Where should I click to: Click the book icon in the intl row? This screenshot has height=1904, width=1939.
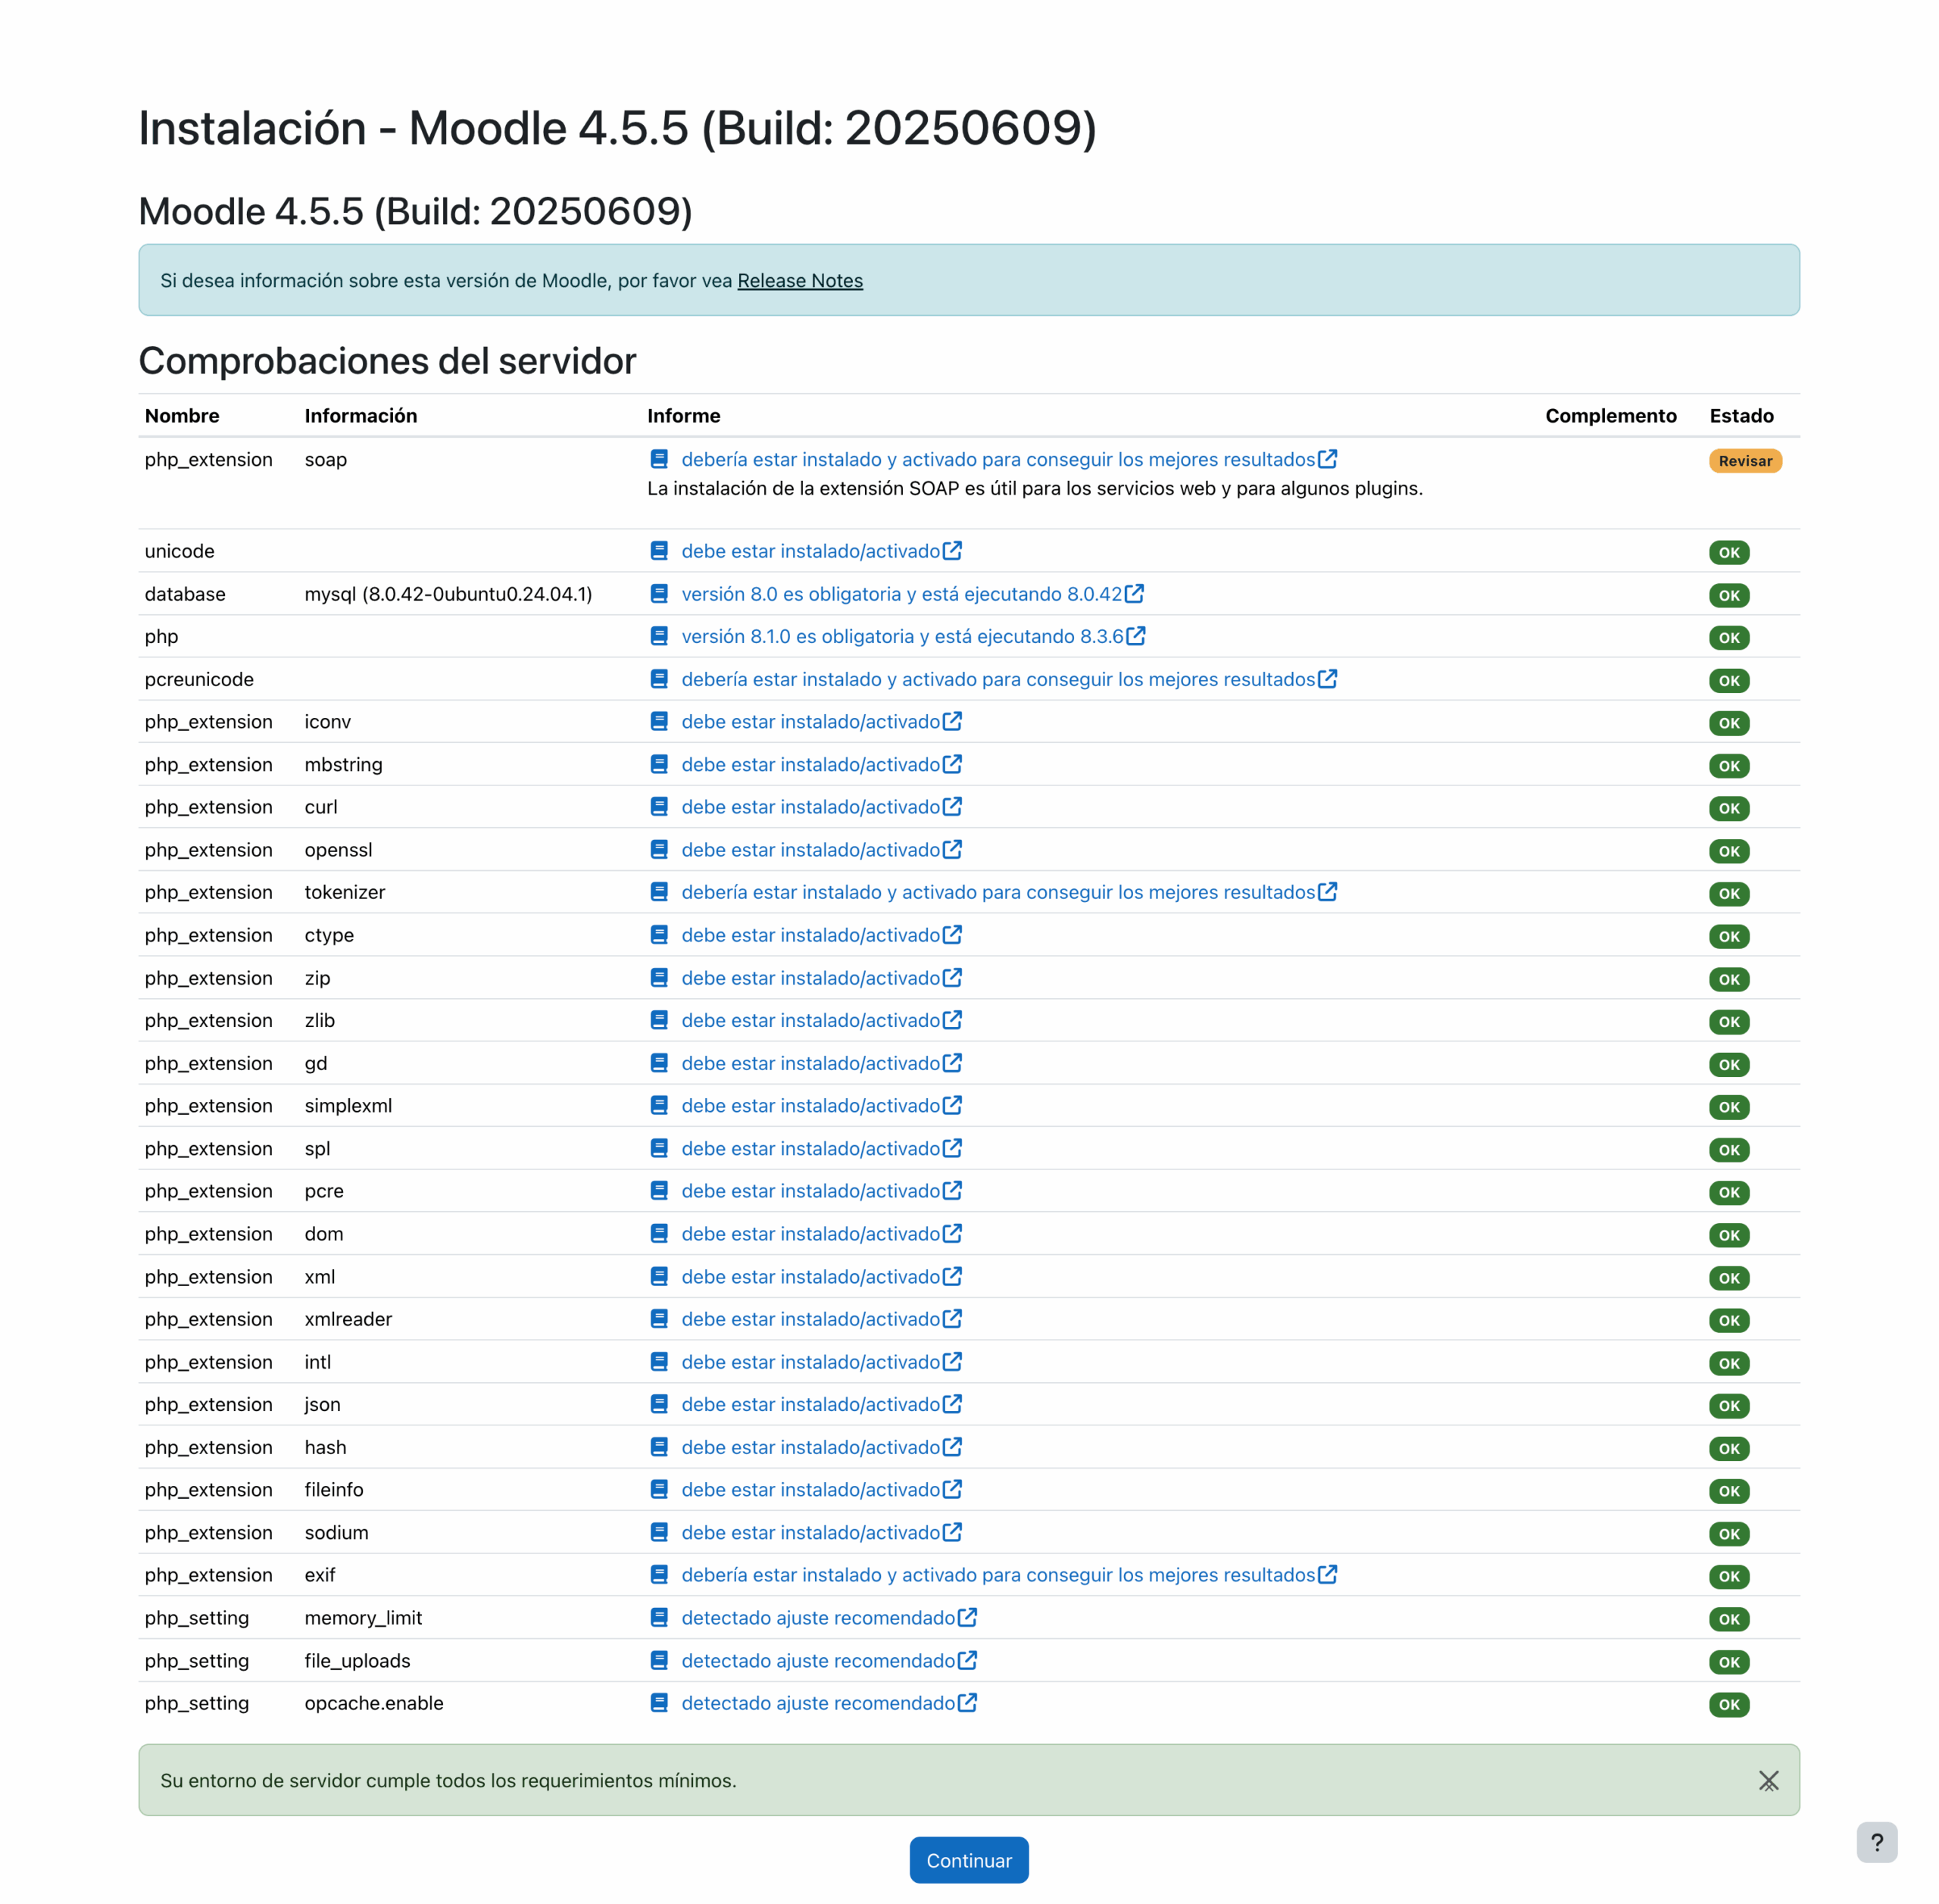point(659,1362)
